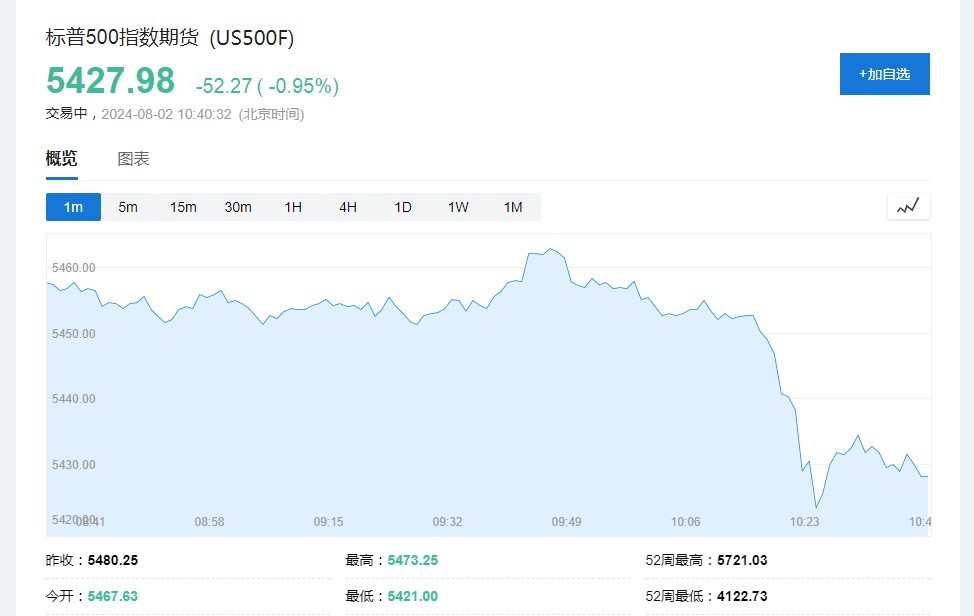The width and height of the screenshot is (974, 616).
Task: Switch to the 概览 tab
Action: coord(61,159)
